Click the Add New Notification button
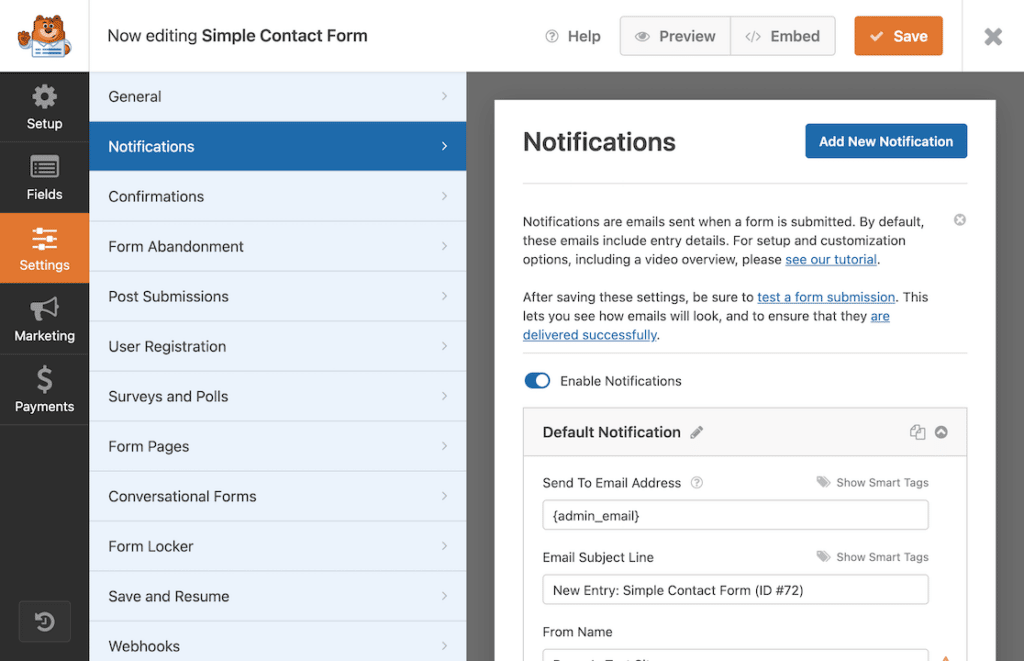Viewport: 1024px width, 661px height. coord(886,141)
